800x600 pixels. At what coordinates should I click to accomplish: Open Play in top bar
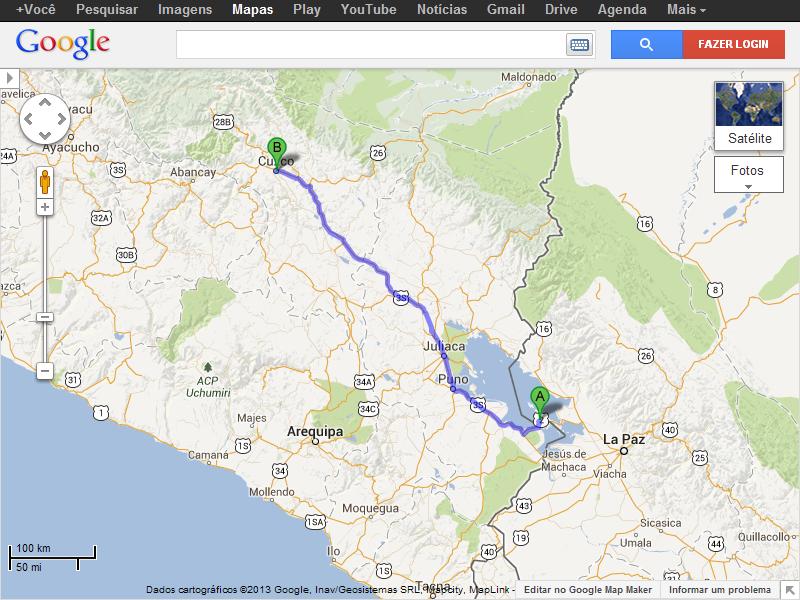click(x=307, y=10)
